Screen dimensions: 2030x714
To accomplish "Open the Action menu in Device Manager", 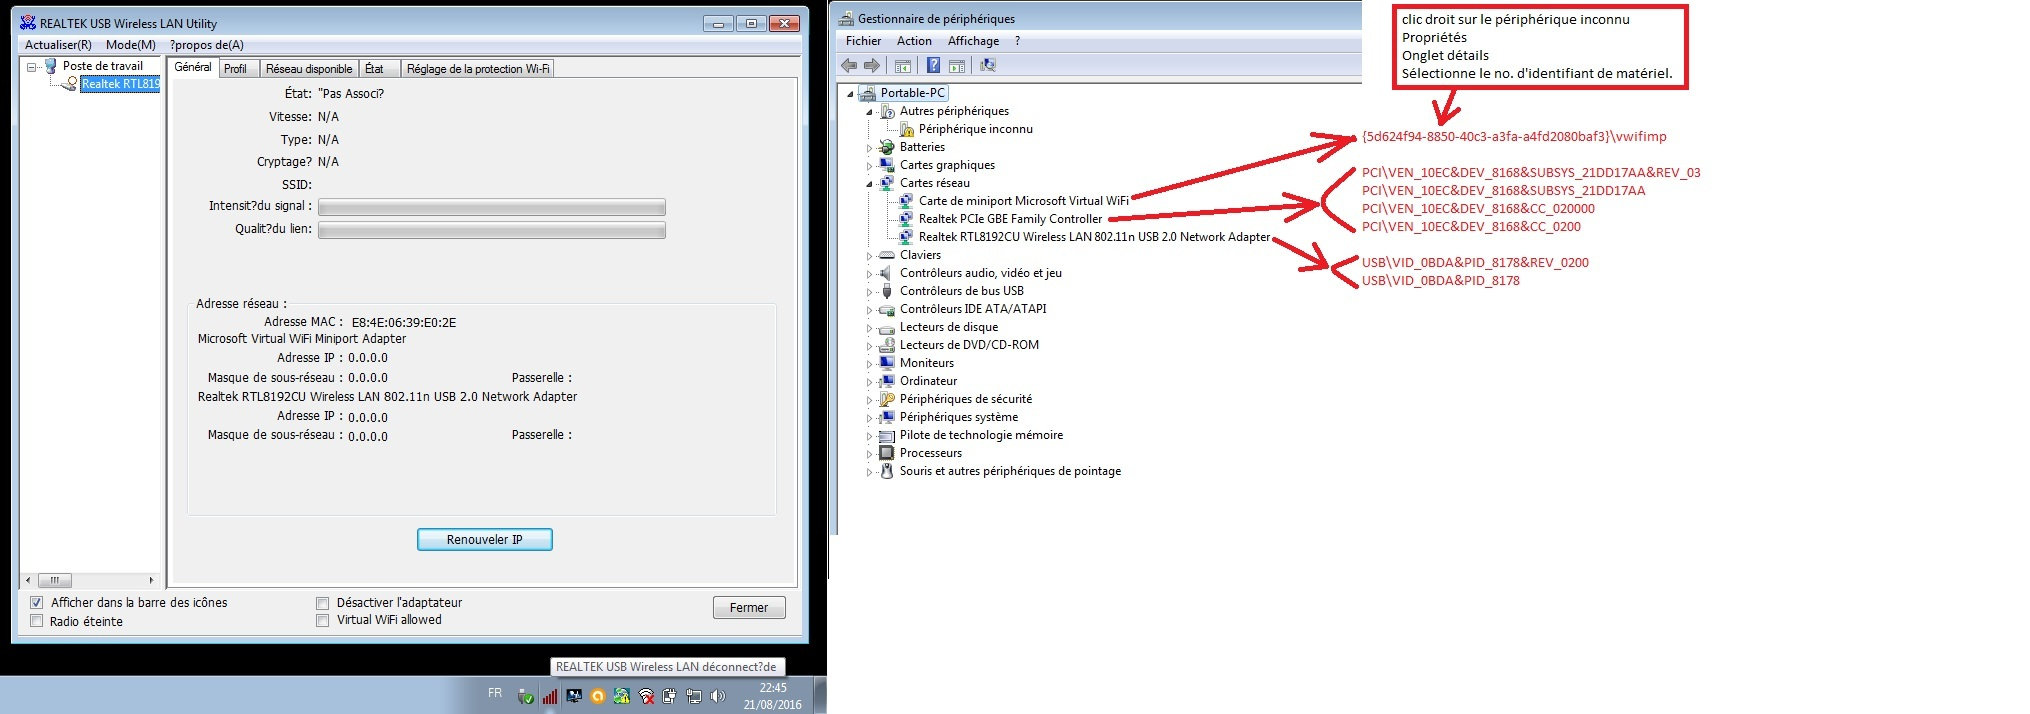I will pyautogui.click(x=914, y=41).
